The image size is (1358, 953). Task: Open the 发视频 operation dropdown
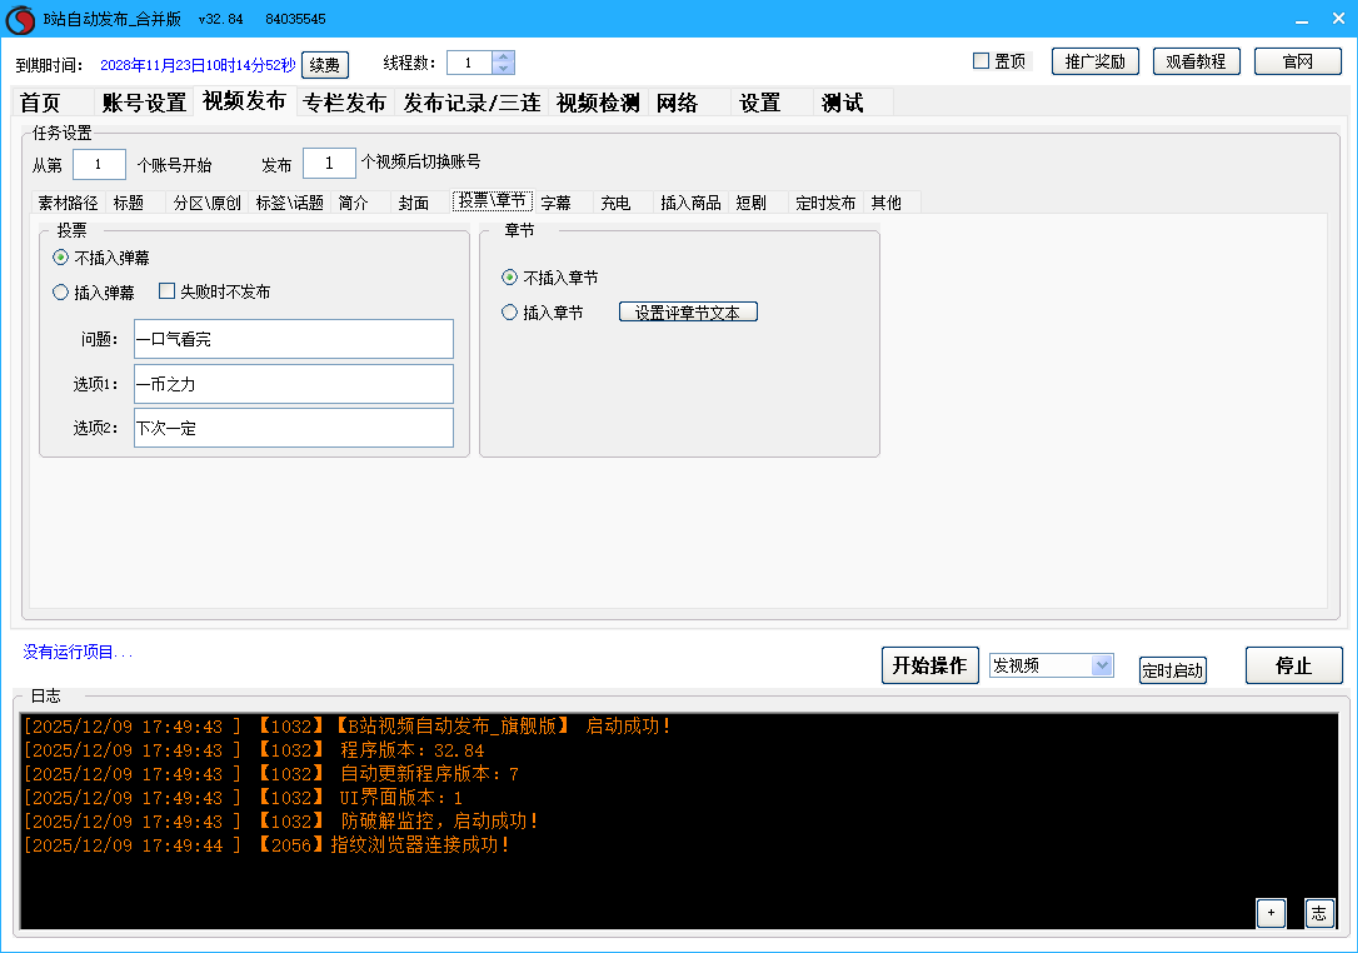[1101, 665]
